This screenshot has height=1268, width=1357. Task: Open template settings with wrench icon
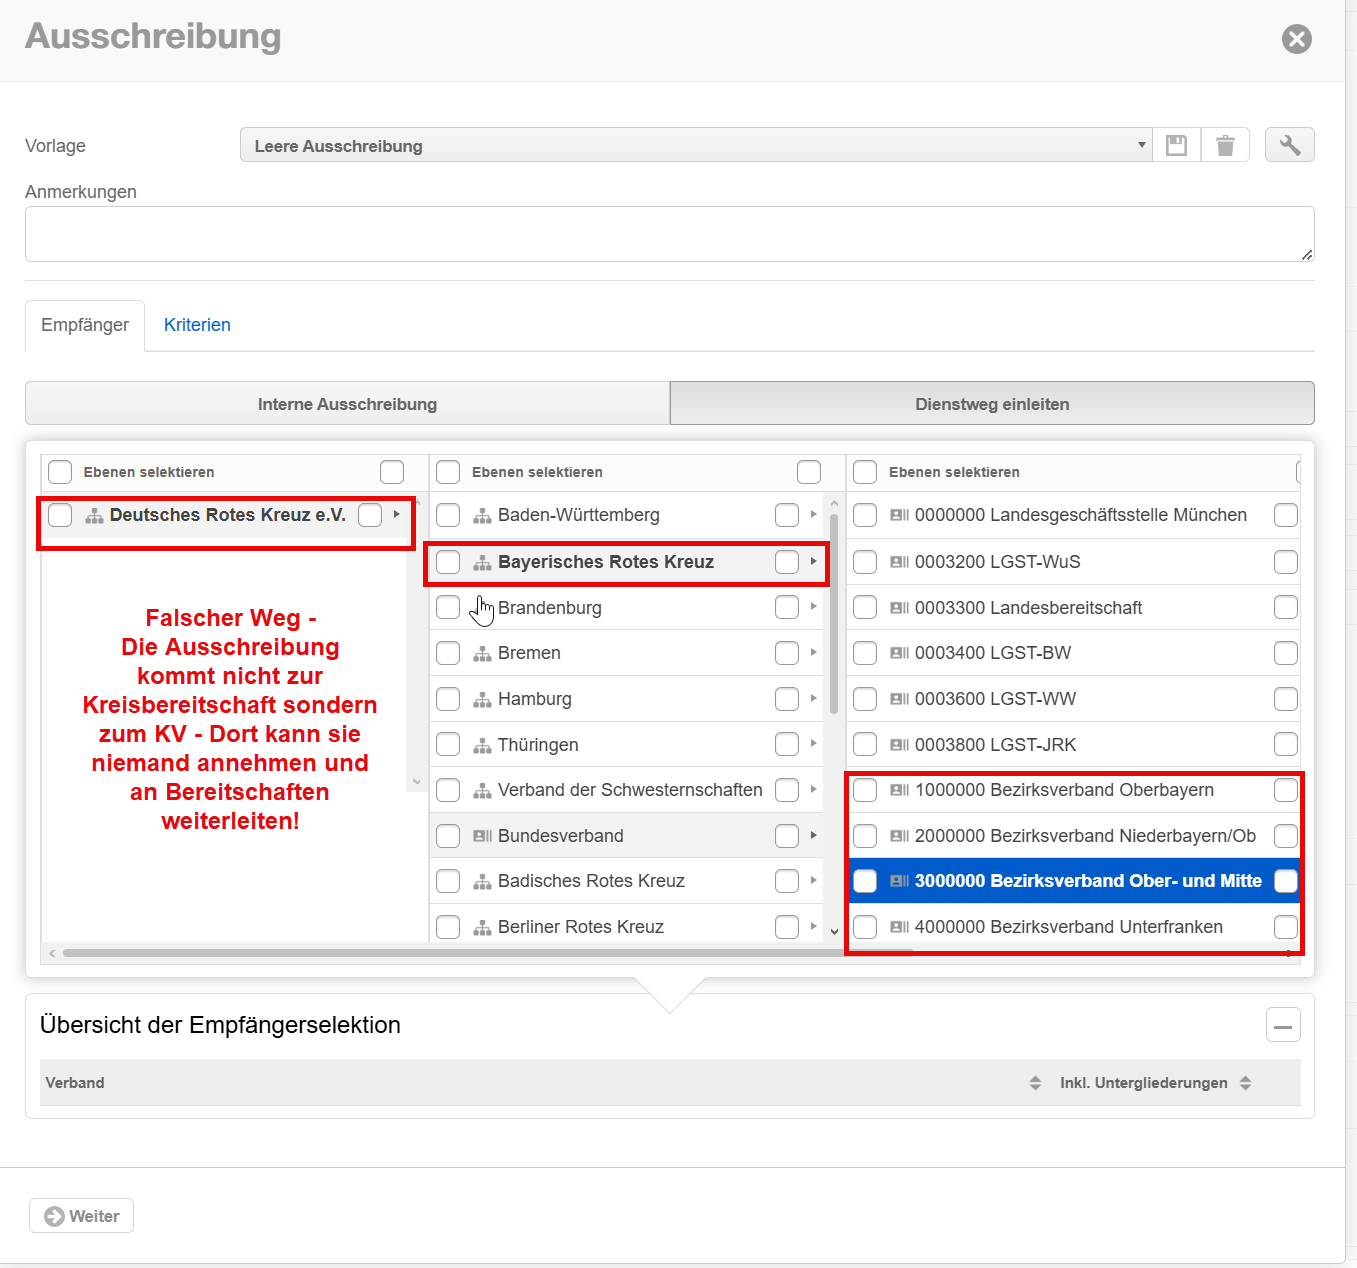[x=1289, y=145]
